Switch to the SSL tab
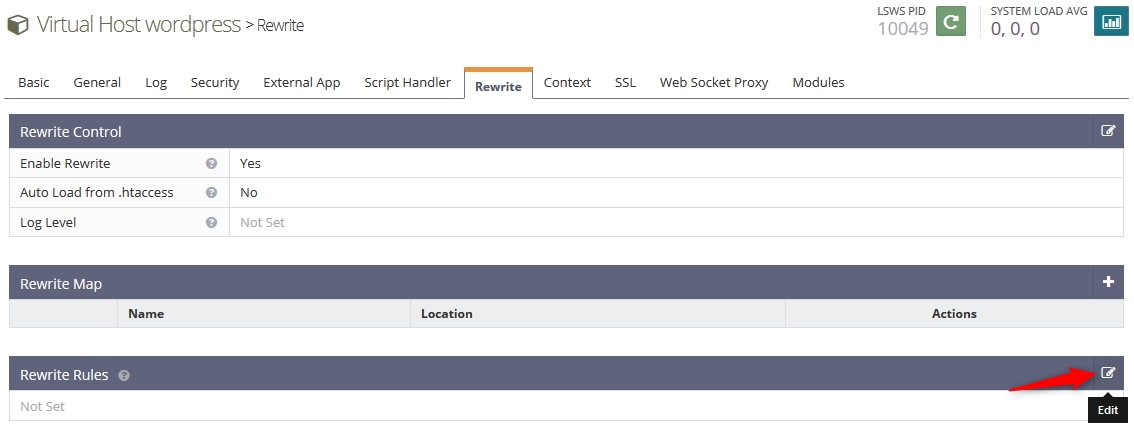Viewport: 1134px width, 434px height. (x=626, y=82)
